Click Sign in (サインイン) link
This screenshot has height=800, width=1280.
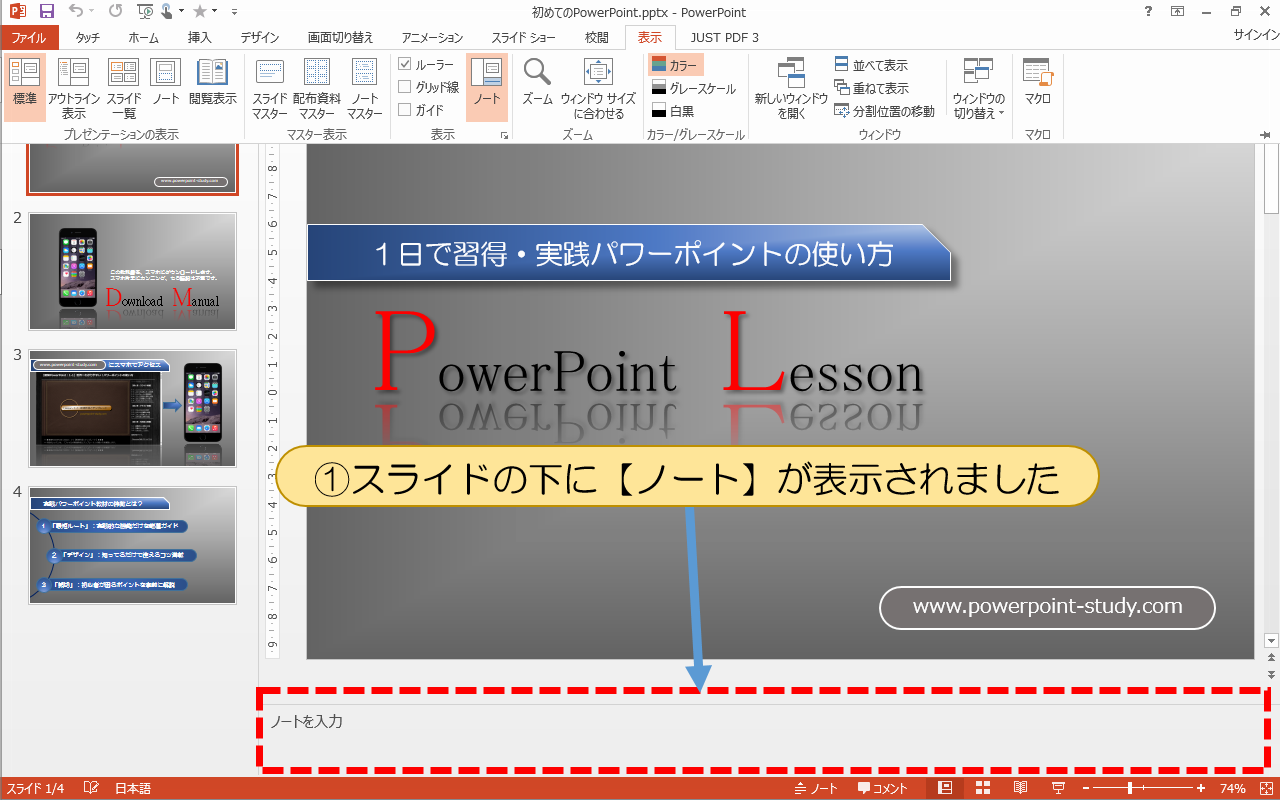click(x=1255, y=35)
